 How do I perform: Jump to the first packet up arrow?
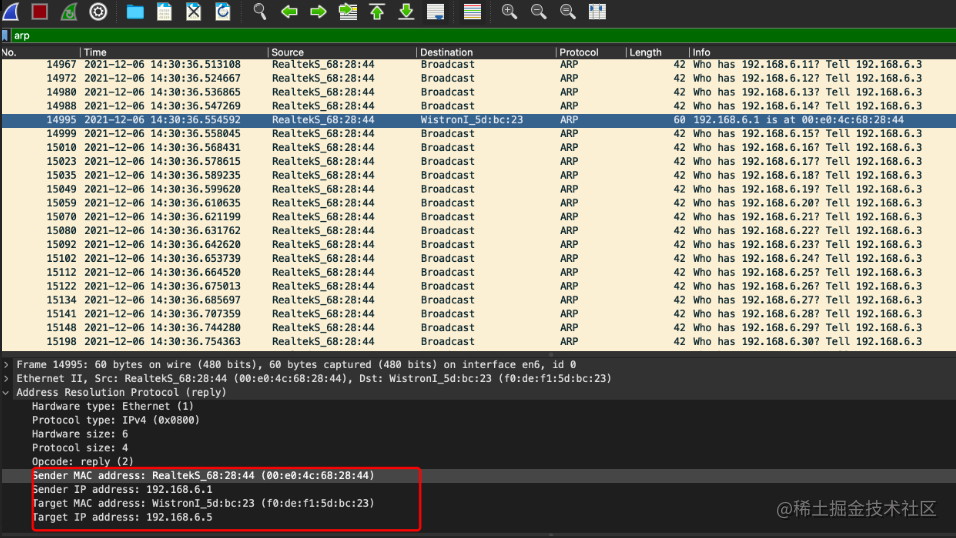tap(377, 11)
